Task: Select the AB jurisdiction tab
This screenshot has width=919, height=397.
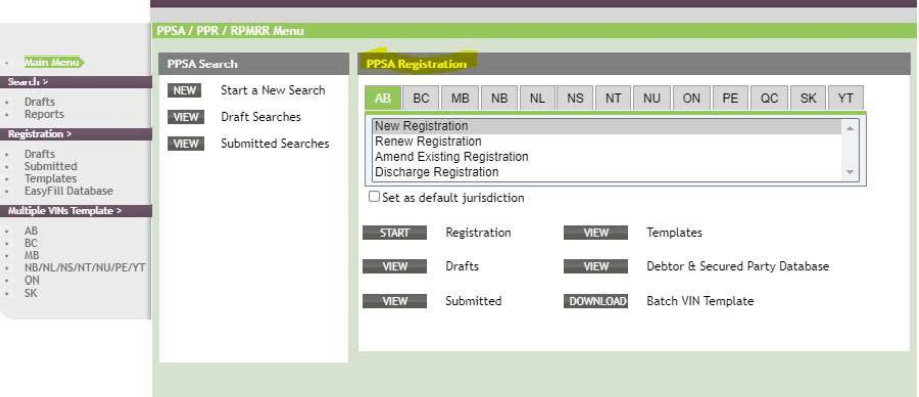Action: tap(383, 98)
